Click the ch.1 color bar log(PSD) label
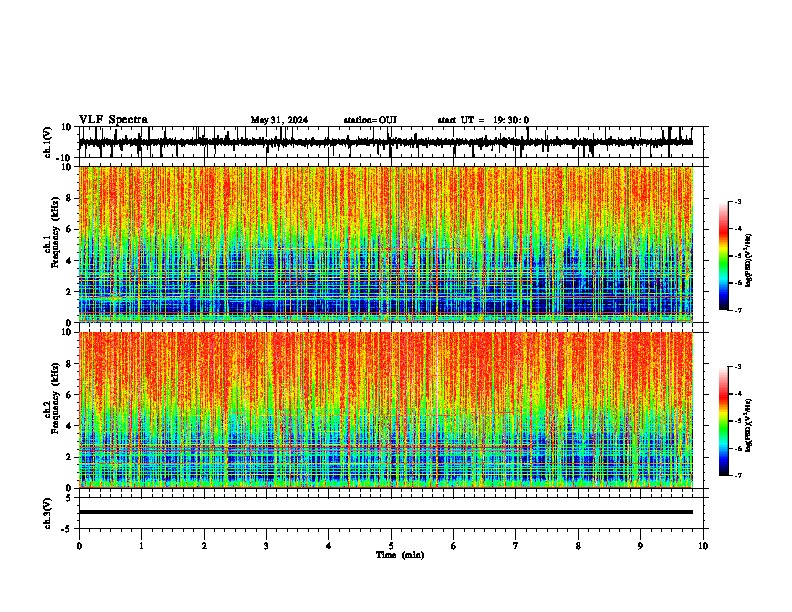The image size is (792, 612). [748, 261]
